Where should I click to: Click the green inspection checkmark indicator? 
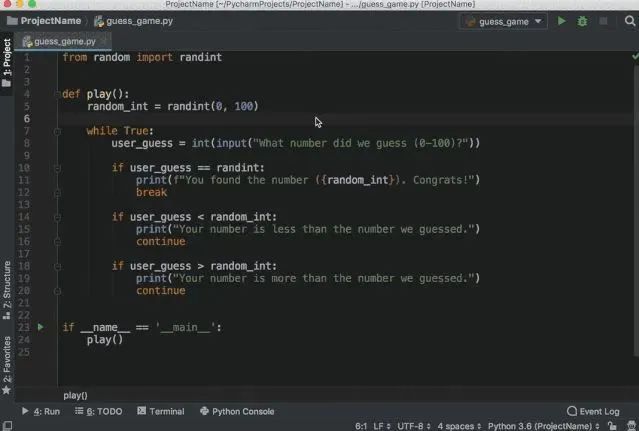635,56
